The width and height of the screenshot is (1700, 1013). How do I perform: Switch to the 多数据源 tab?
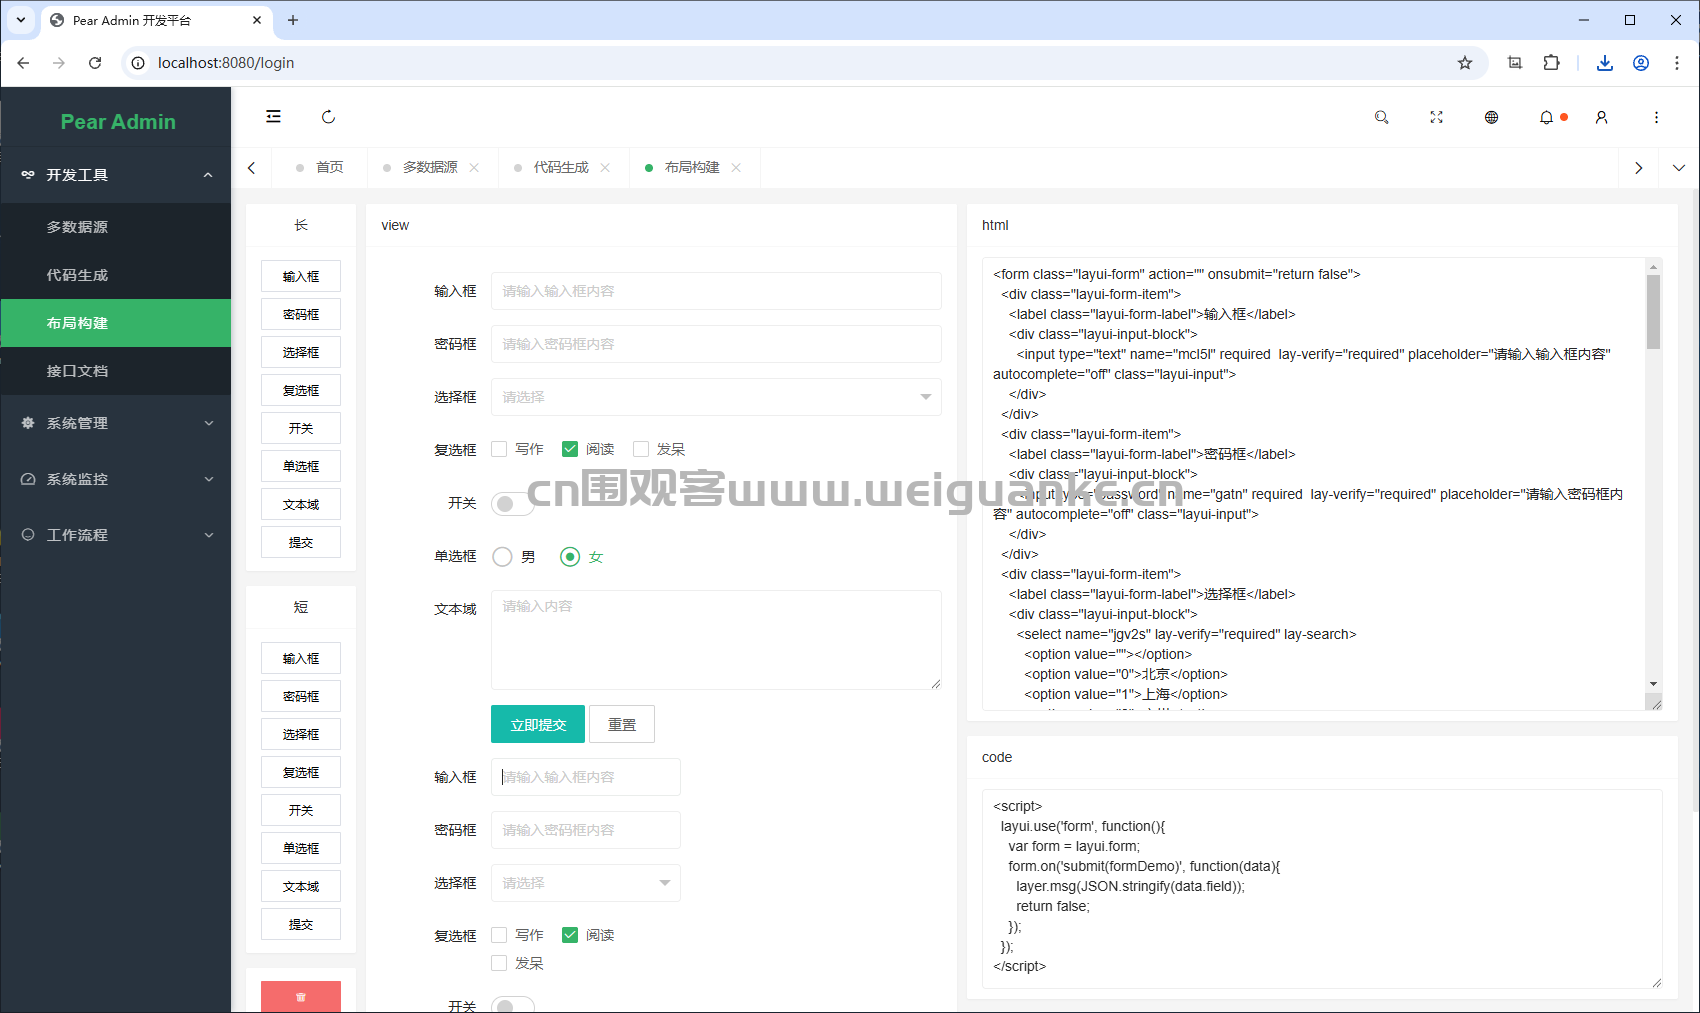click(430, 167)
